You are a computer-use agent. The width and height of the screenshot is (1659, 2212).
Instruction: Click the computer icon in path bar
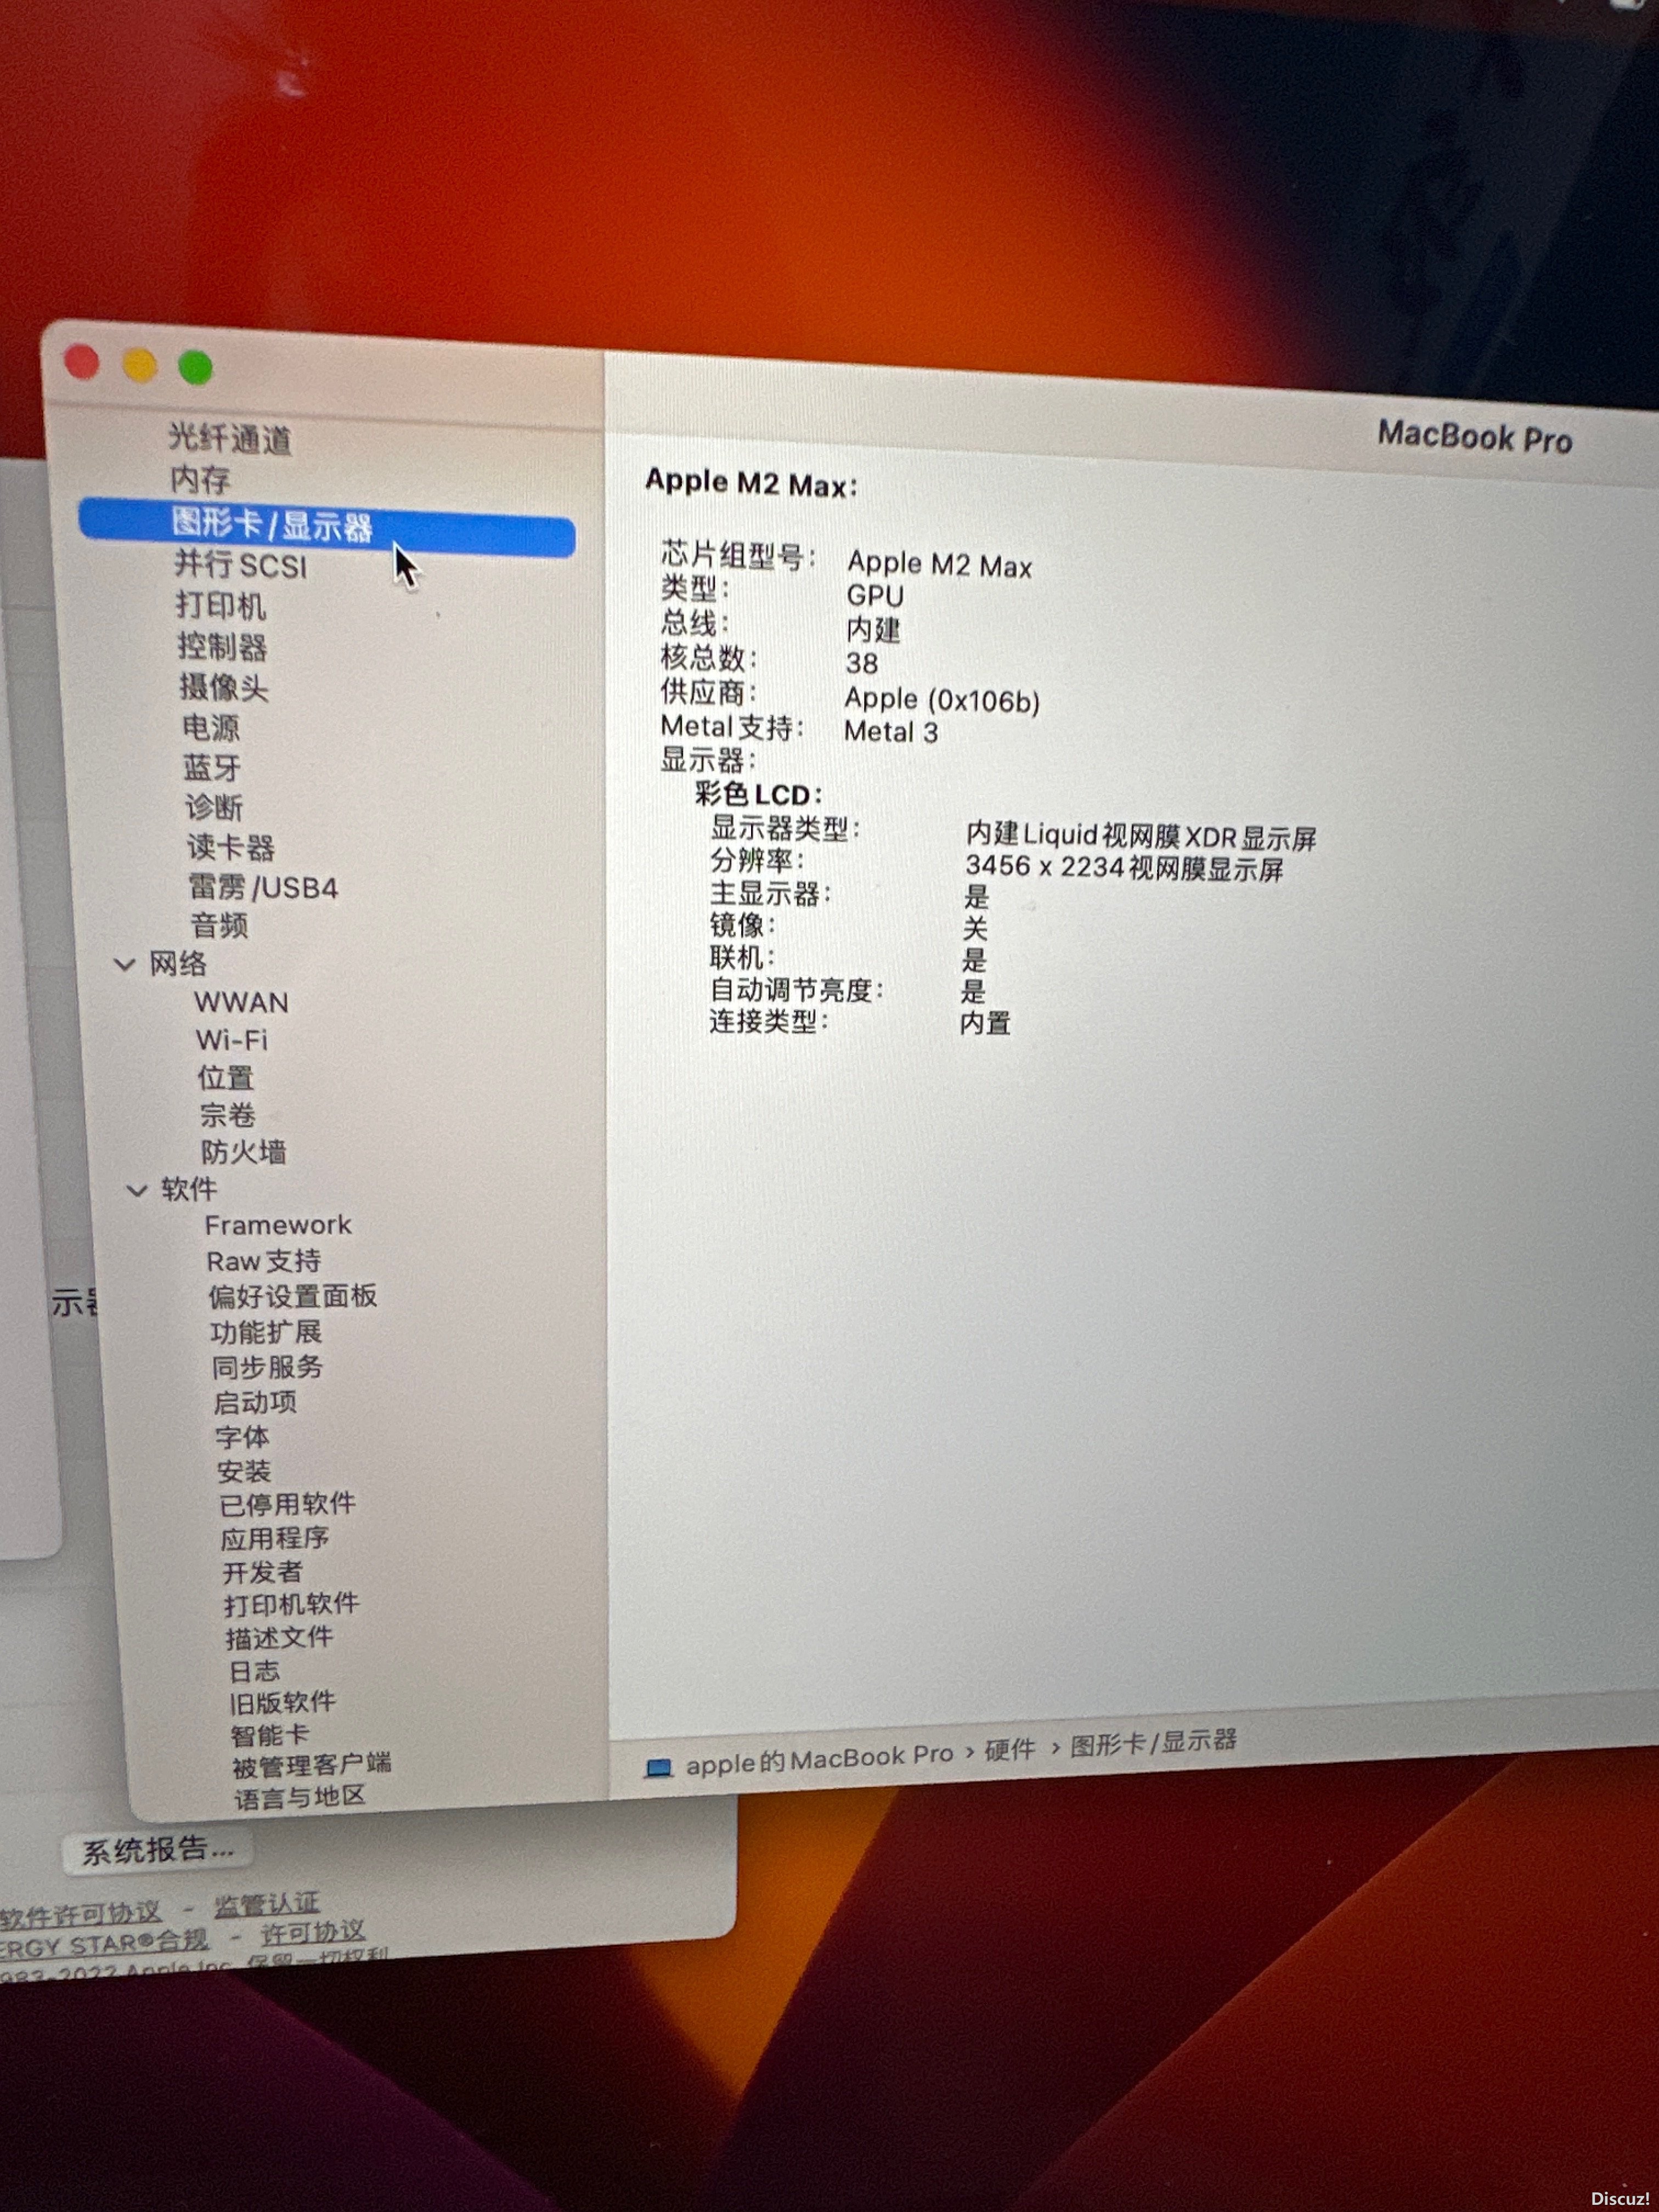tap(659, 1768)
